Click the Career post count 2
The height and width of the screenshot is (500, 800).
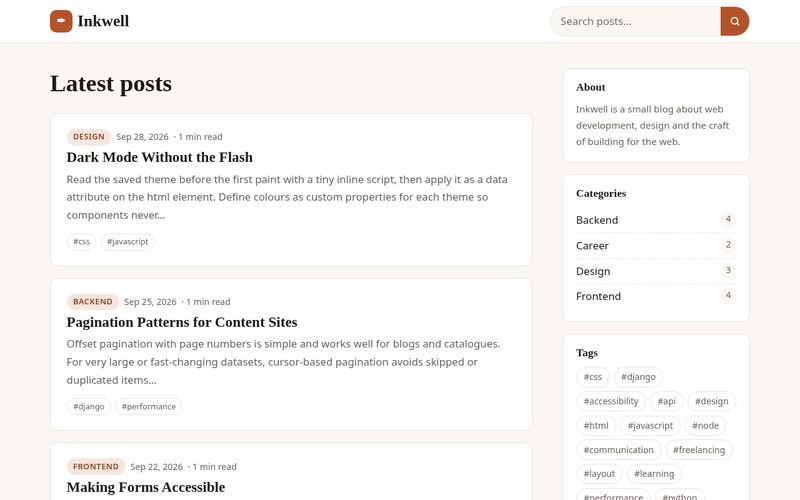point(728,244)
